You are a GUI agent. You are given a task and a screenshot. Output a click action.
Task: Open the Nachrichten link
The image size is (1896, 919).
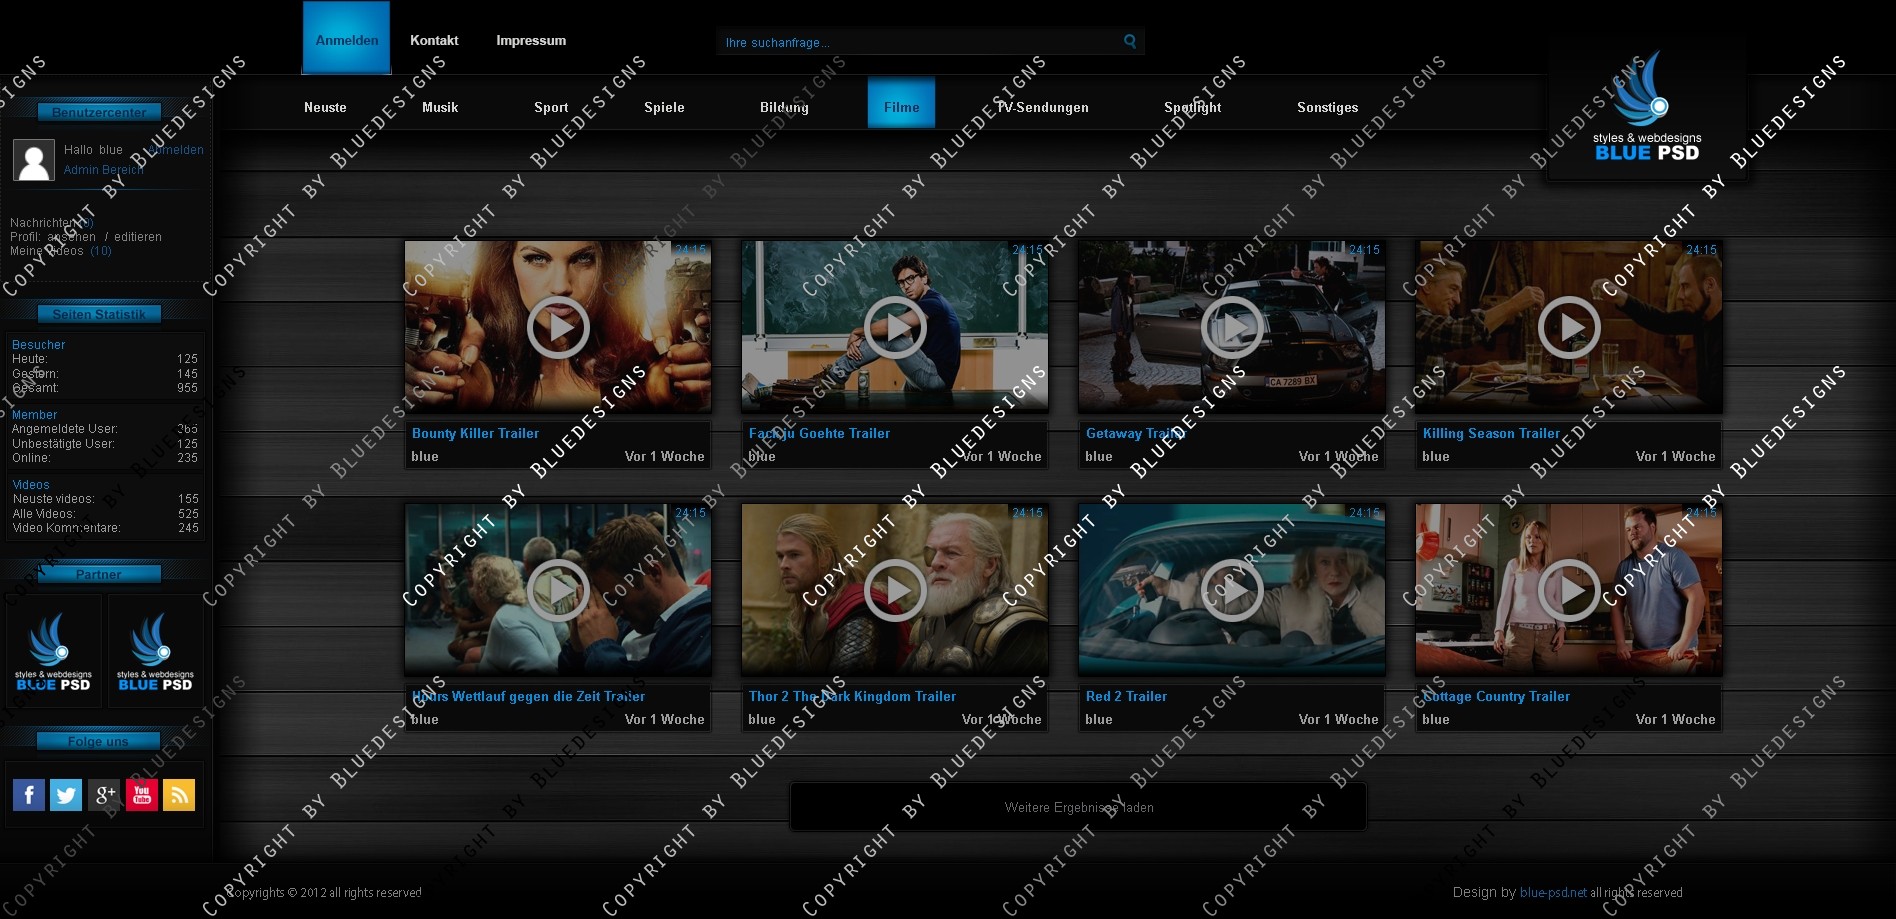tap(51, 223)
